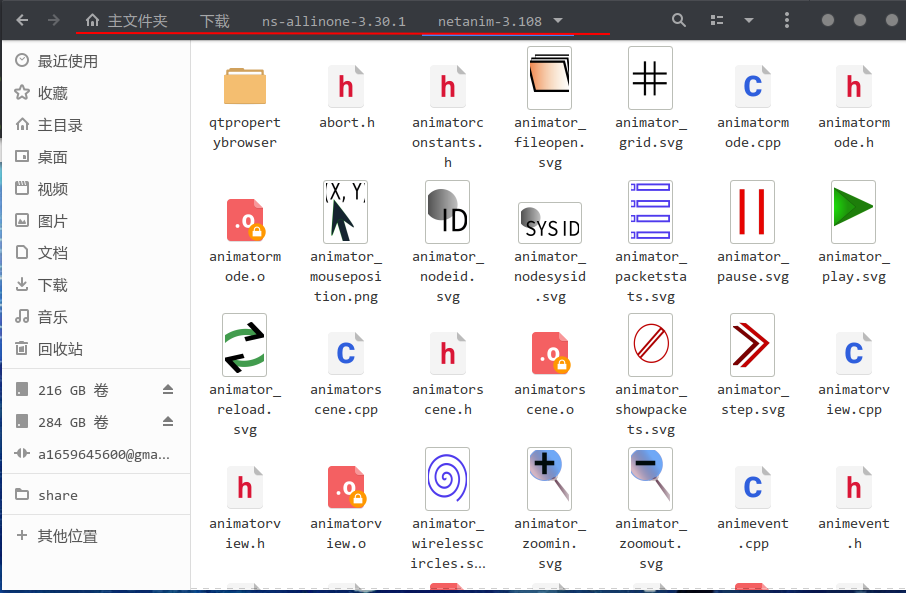
Task: Select animator_mouseposition.png
Action: coord(345,212)
